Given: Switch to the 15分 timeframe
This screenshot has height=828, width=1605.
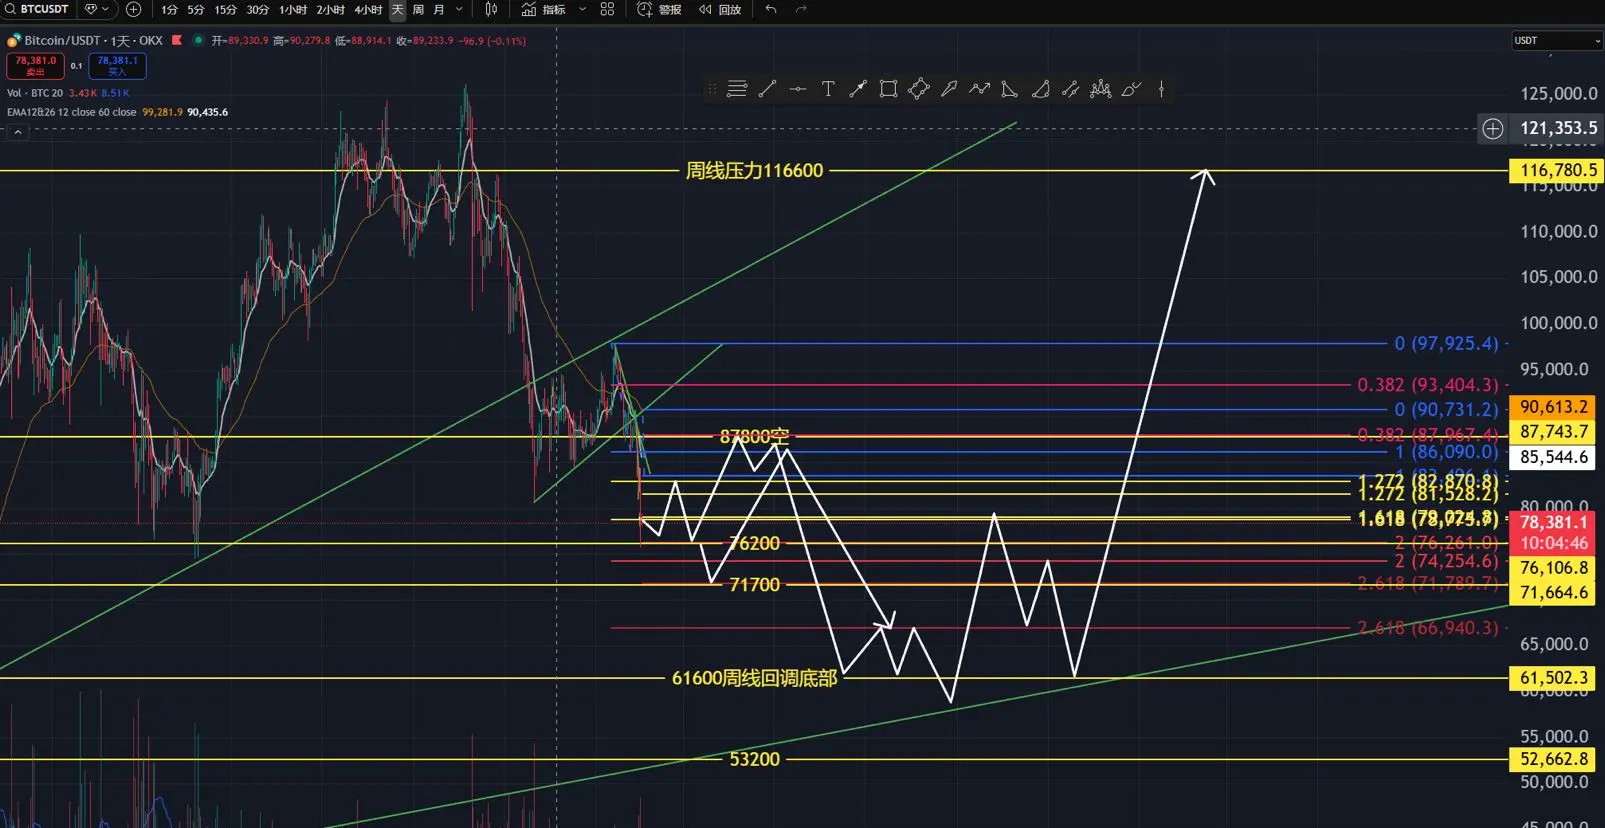Looking at the screenshot, I should click(226, 10).
